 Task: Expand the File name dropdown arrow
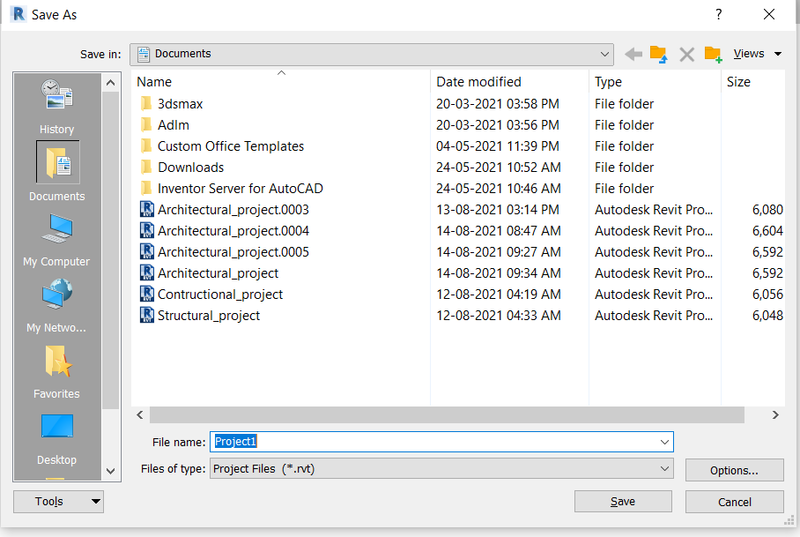(664, 442)
